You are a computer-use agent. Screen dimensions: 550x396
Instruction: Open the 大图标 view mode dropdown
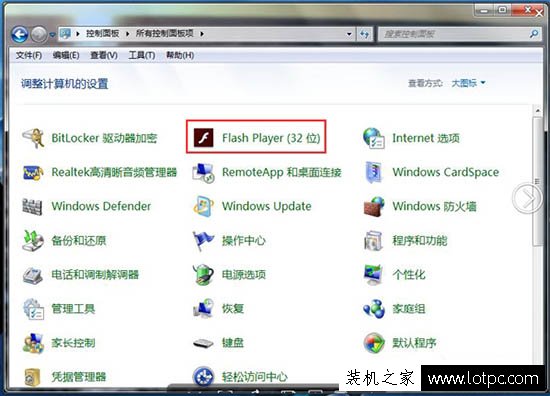point(468,83)
